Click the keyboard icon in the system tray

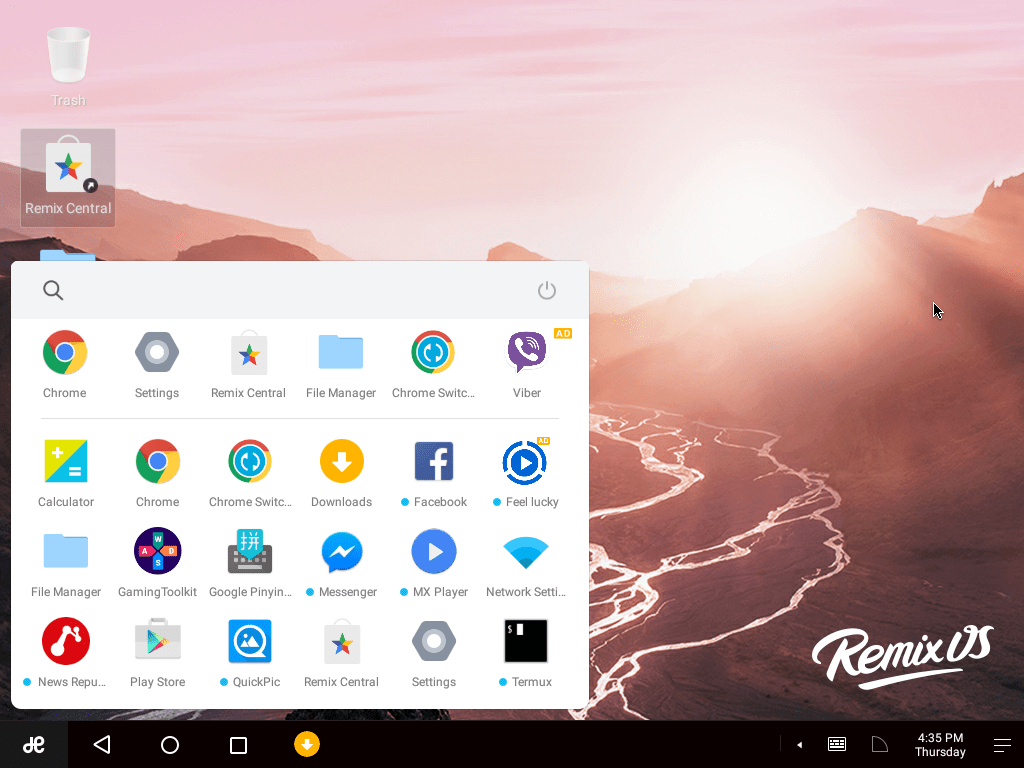(837, 744)
